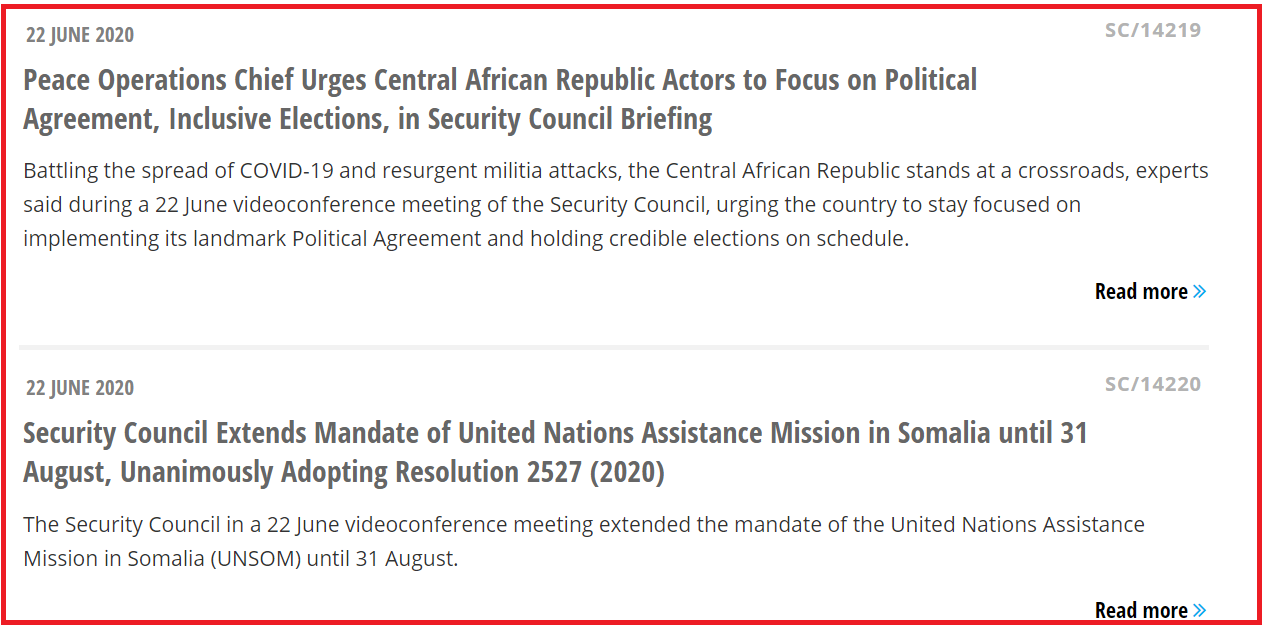Open the Somalia Assistance Mission mandate headline

click(x=555, y=452)
